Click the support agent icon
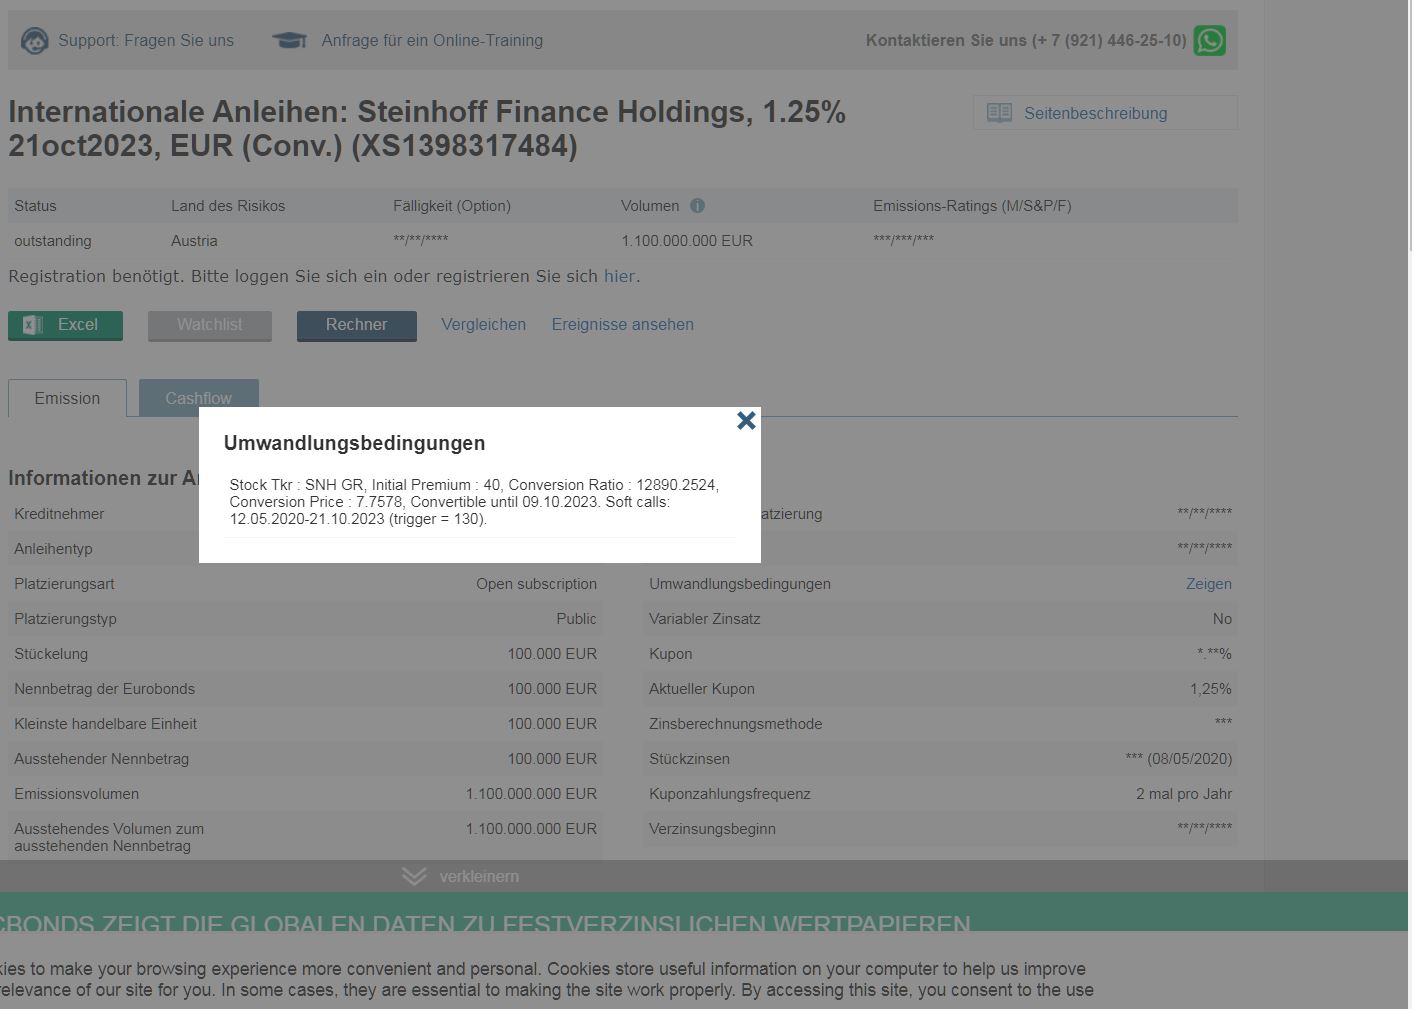 (35, 41)
